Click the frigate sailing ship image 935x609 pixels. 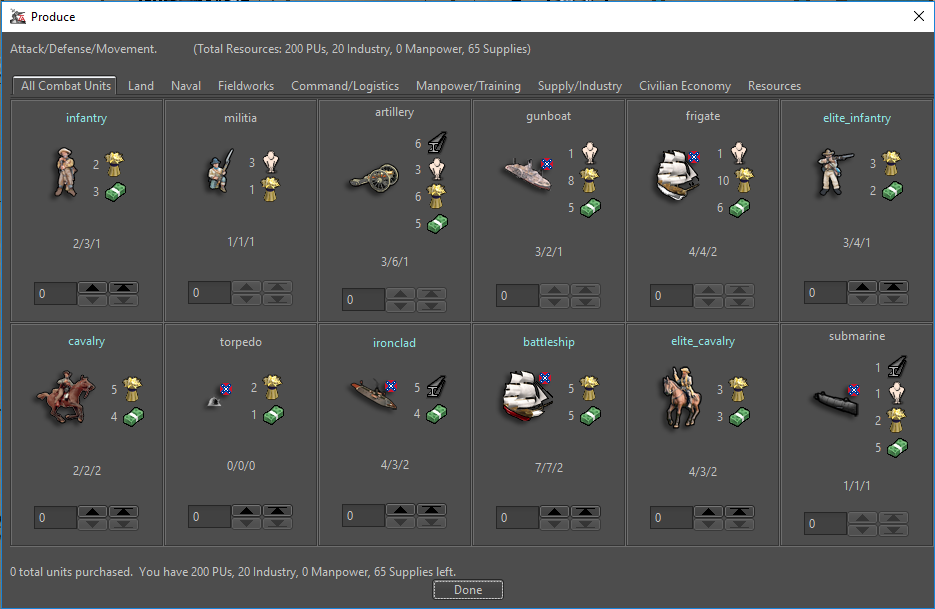click(x=678, y=174)
